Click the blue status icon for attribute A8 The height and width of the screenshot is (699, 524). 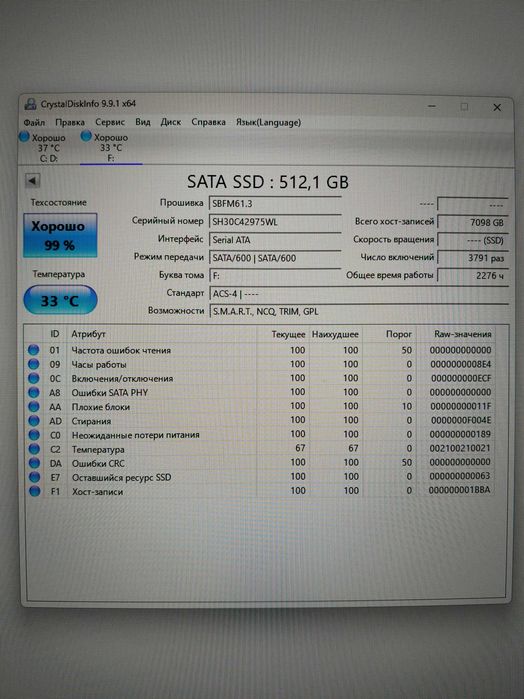click(x=33, y=392)
